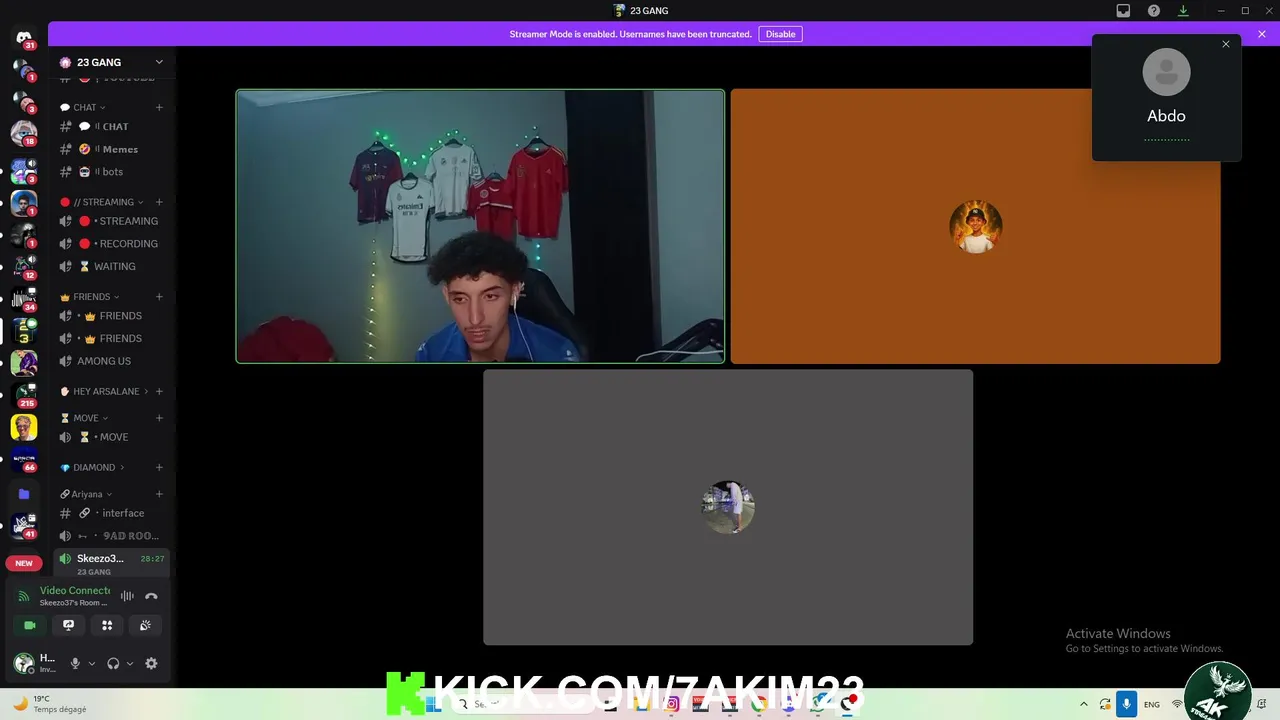Collapse the // STREAMING category
This screenshot has height=720, width=1280.
click(x=102, y=202)
